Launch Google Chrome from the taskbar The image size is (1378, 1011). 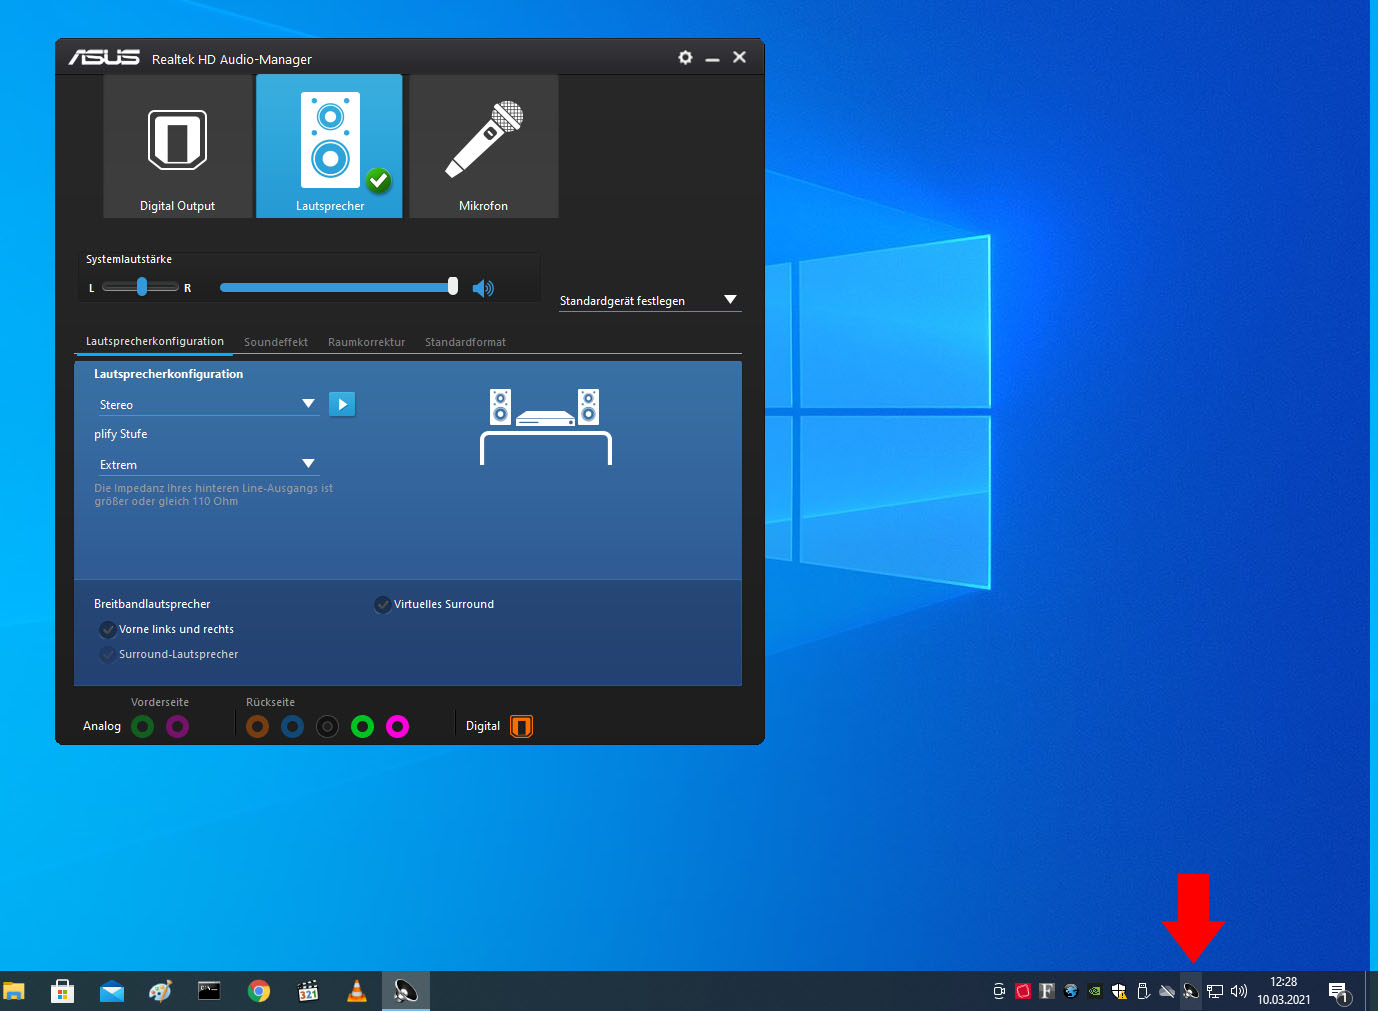pyautogui.click(x=259, y=991)
